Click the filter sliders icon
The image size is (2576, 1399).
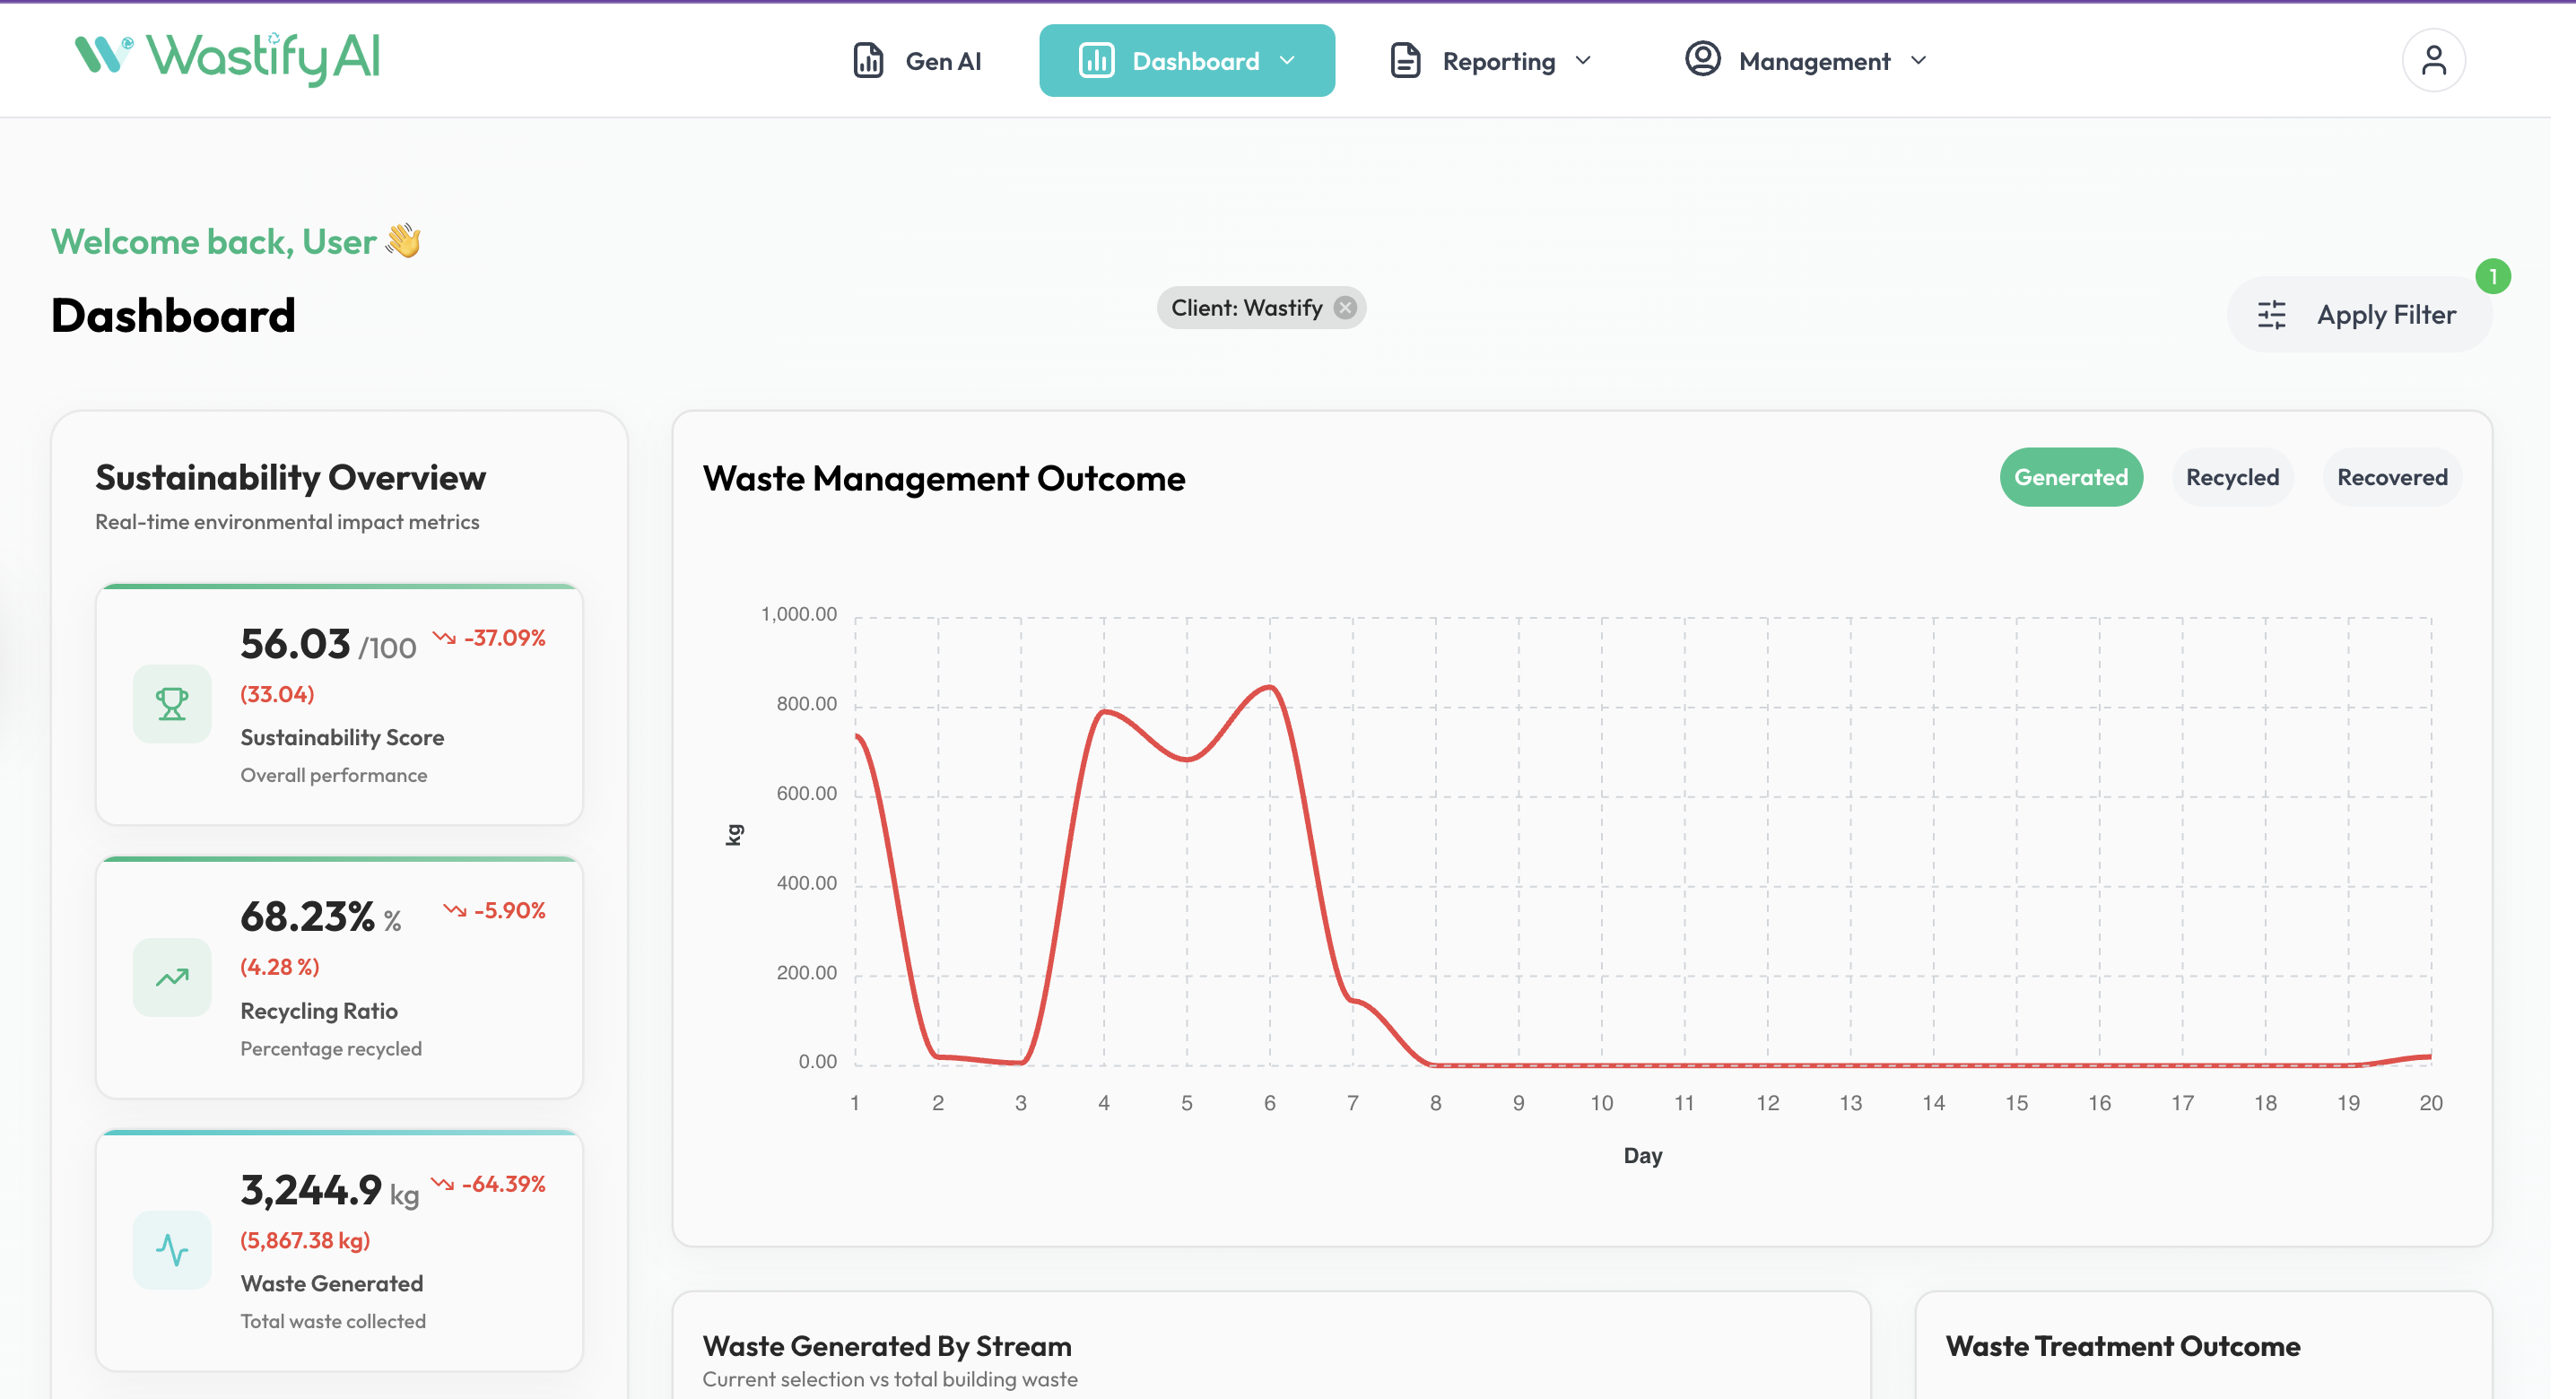click(2271, 315)
